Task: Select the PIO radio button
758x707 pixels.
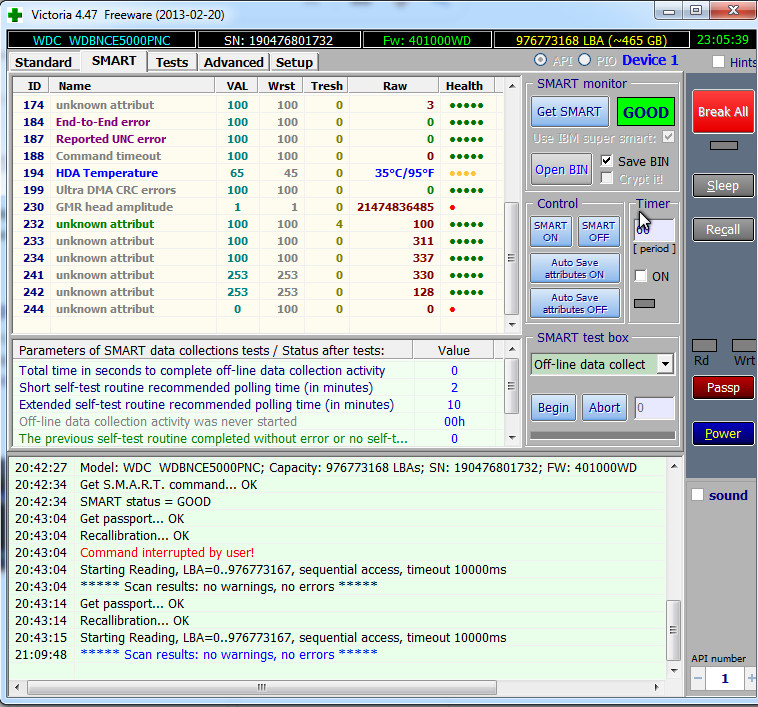Action: (585, 61)
